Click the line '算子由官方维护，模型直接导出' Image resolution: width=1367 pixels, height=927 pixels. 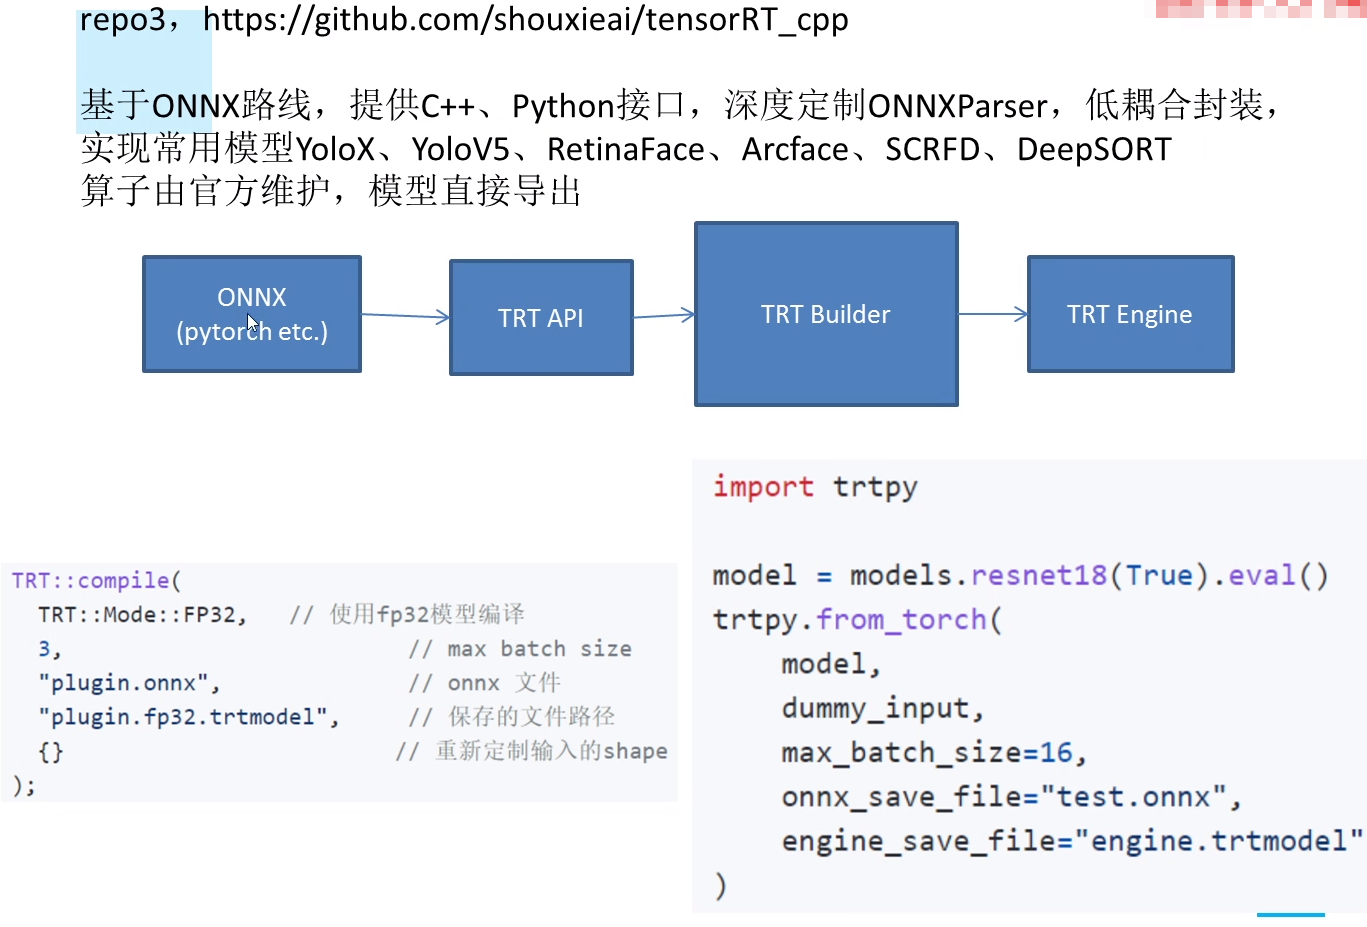pos(331,190)
